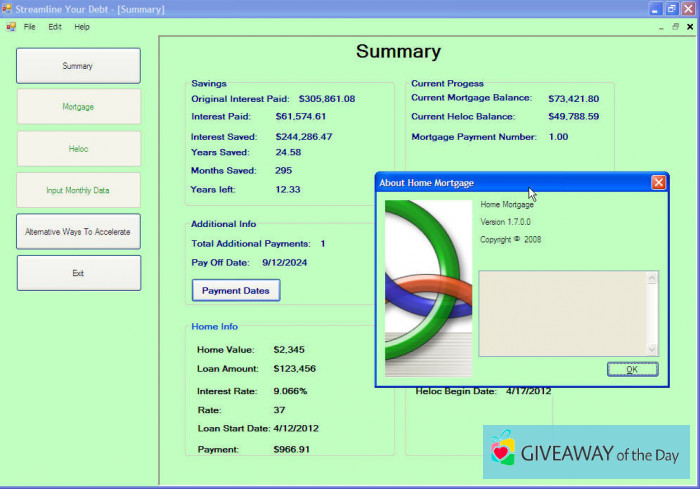The width and height of the screenshot is (700, 489).
Task: Minimize the Summary child window from menu bar
Action: point(661,27)
